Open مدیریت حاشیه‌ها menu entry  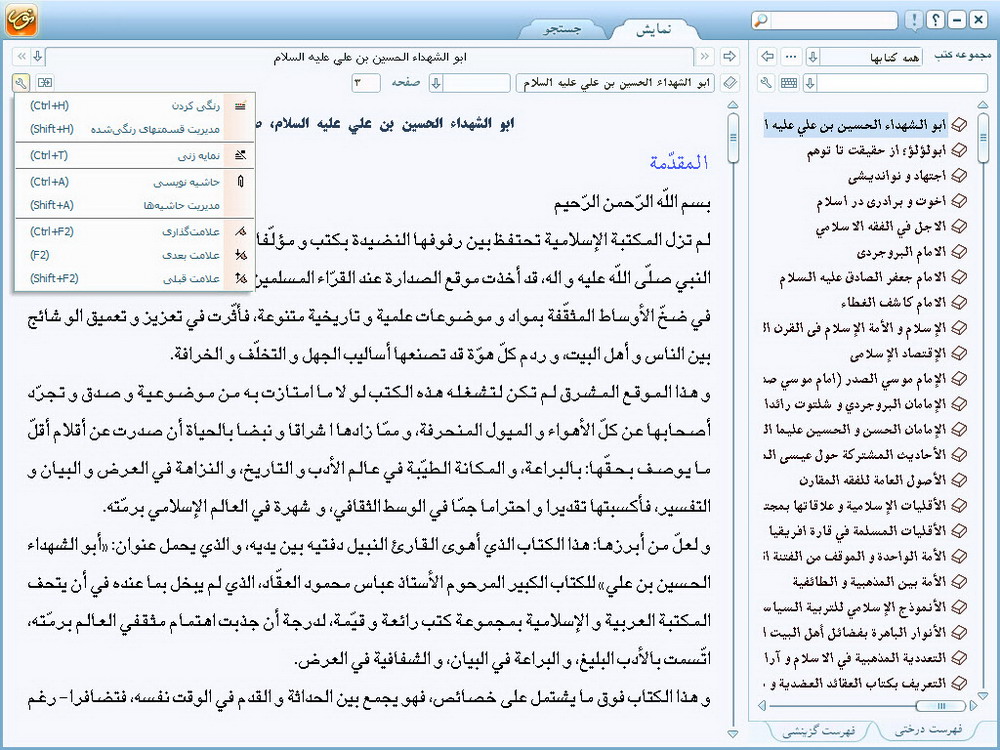coord(135,205)
